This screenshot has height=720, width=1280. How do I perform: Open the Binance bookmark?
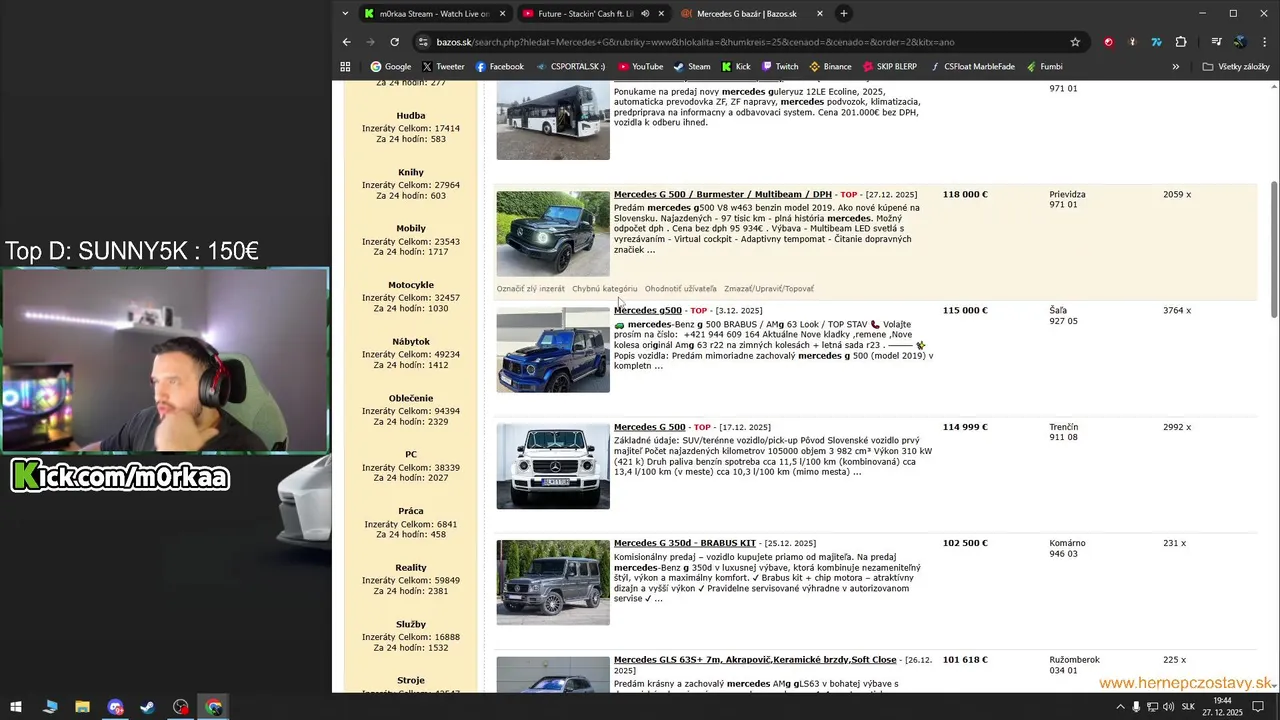pyautogui.click(x=830, y=67)
